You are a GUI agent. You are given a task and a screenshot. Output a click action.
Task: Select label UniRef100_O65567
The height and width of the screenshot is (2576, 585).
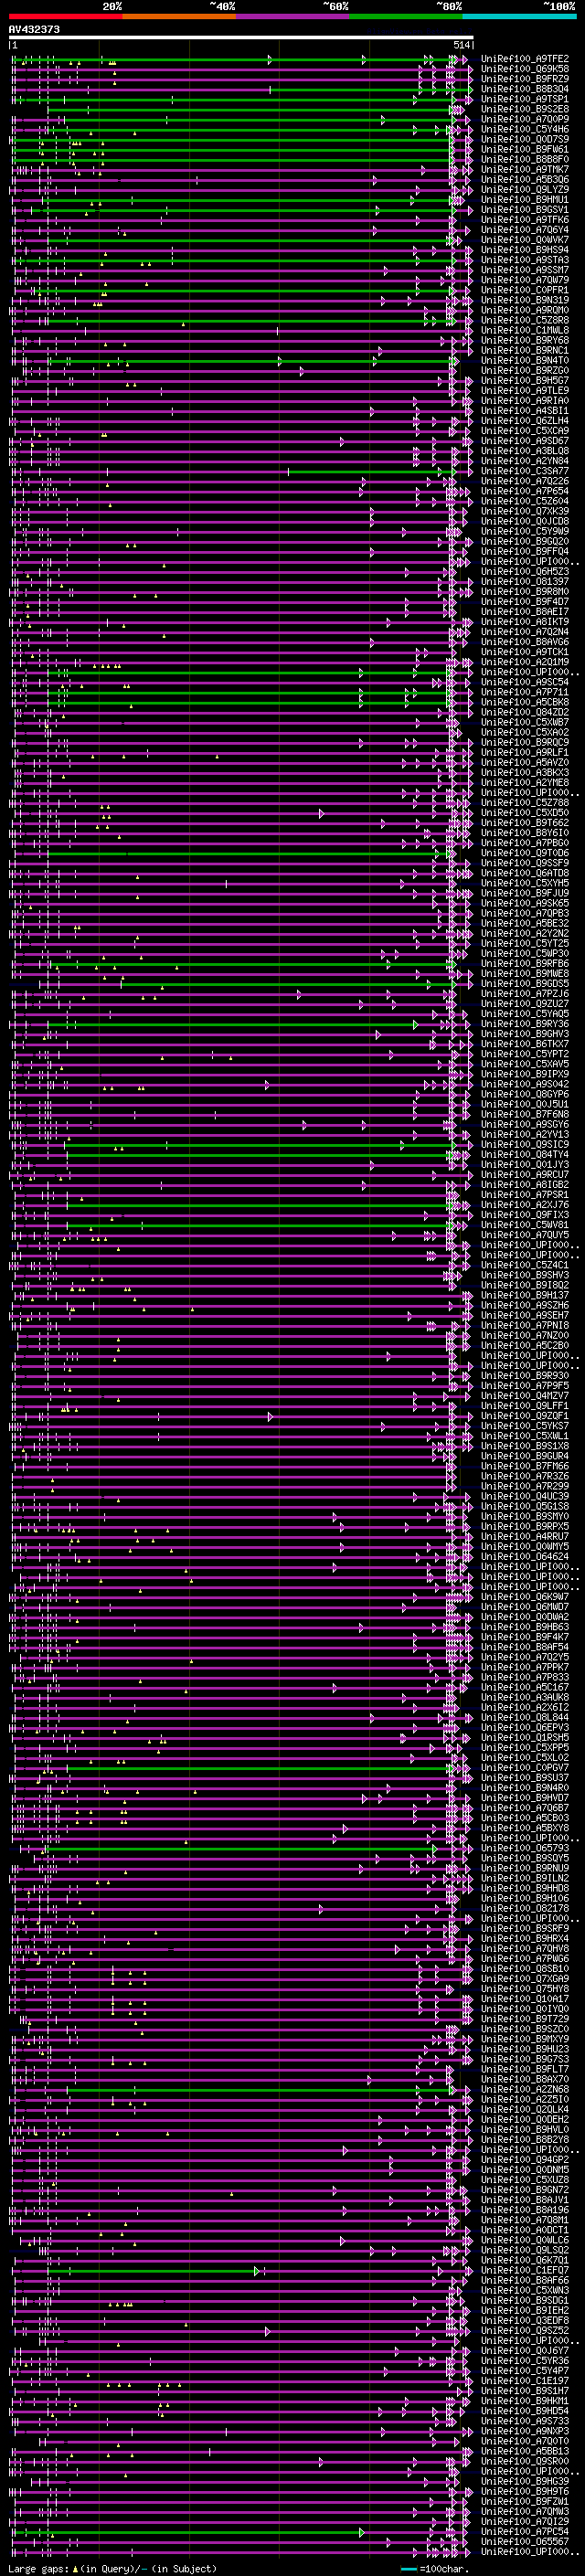click(525, 2541)
